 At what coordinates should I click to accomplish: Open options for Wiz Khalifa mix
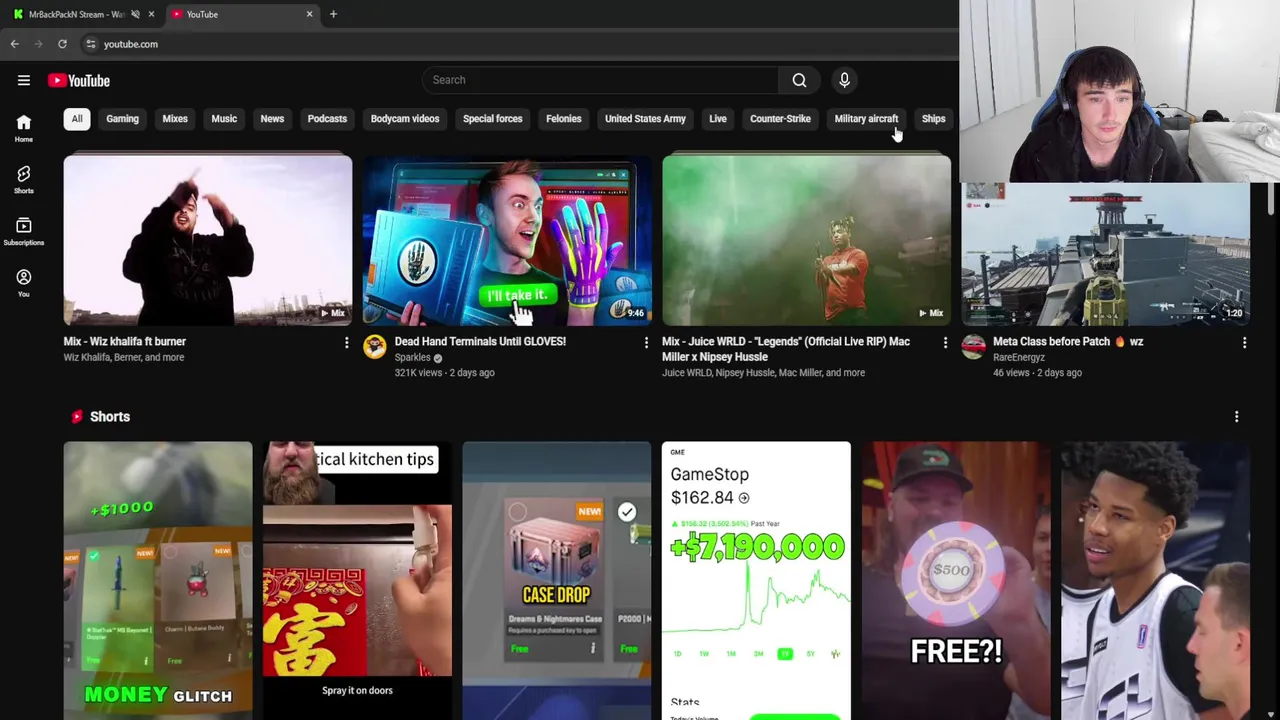(346, 343)
